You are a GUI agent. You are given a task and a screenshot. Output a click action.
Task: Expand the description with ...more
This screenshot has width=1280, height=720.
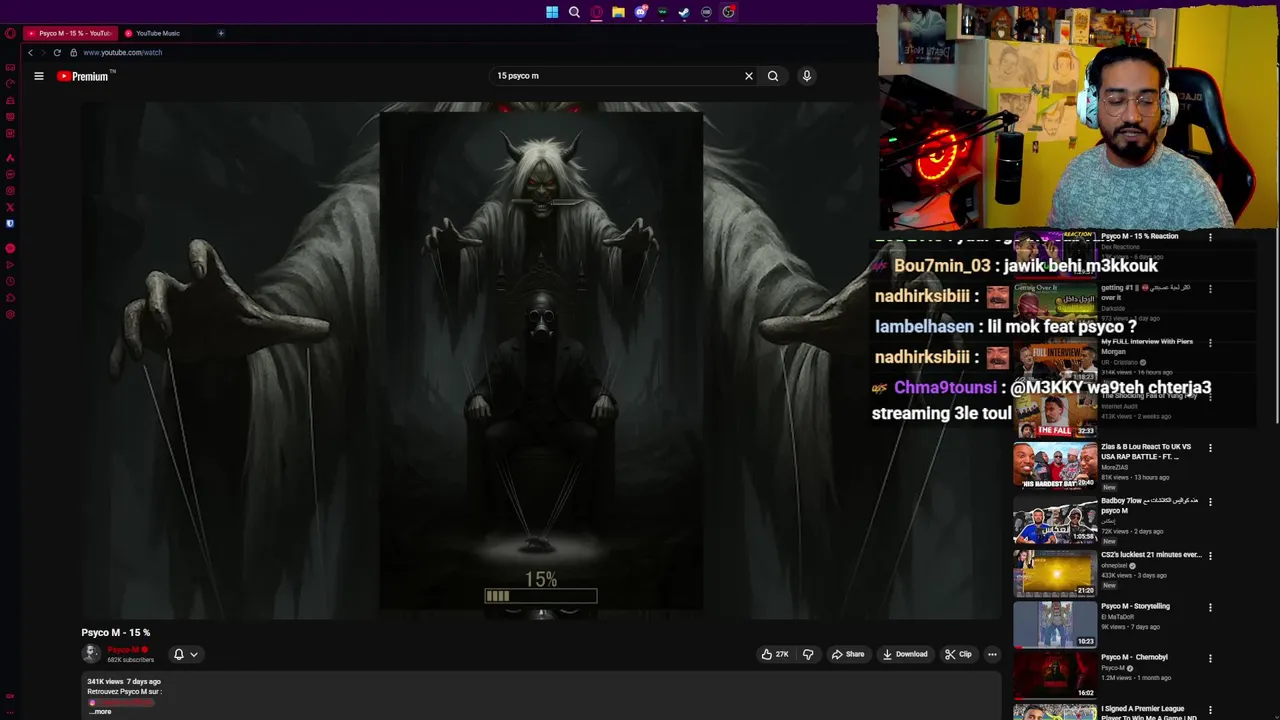(101, 711)
